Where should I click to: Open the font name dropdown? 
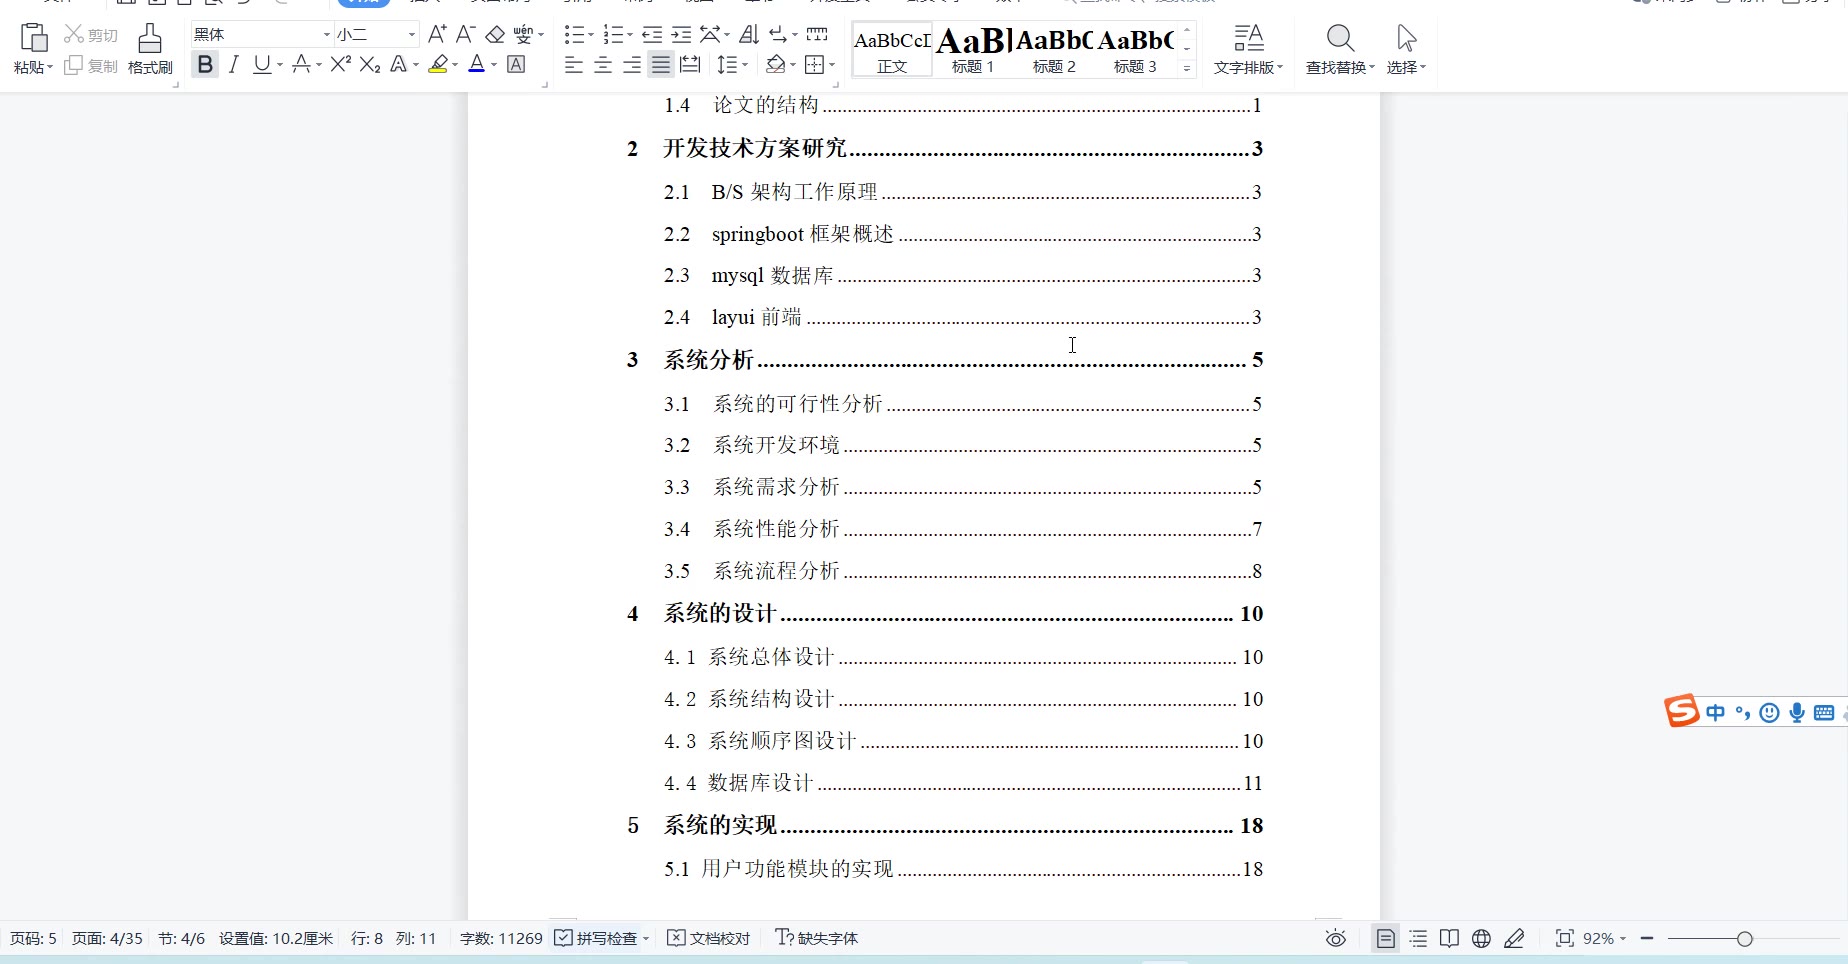pos(326,35)
